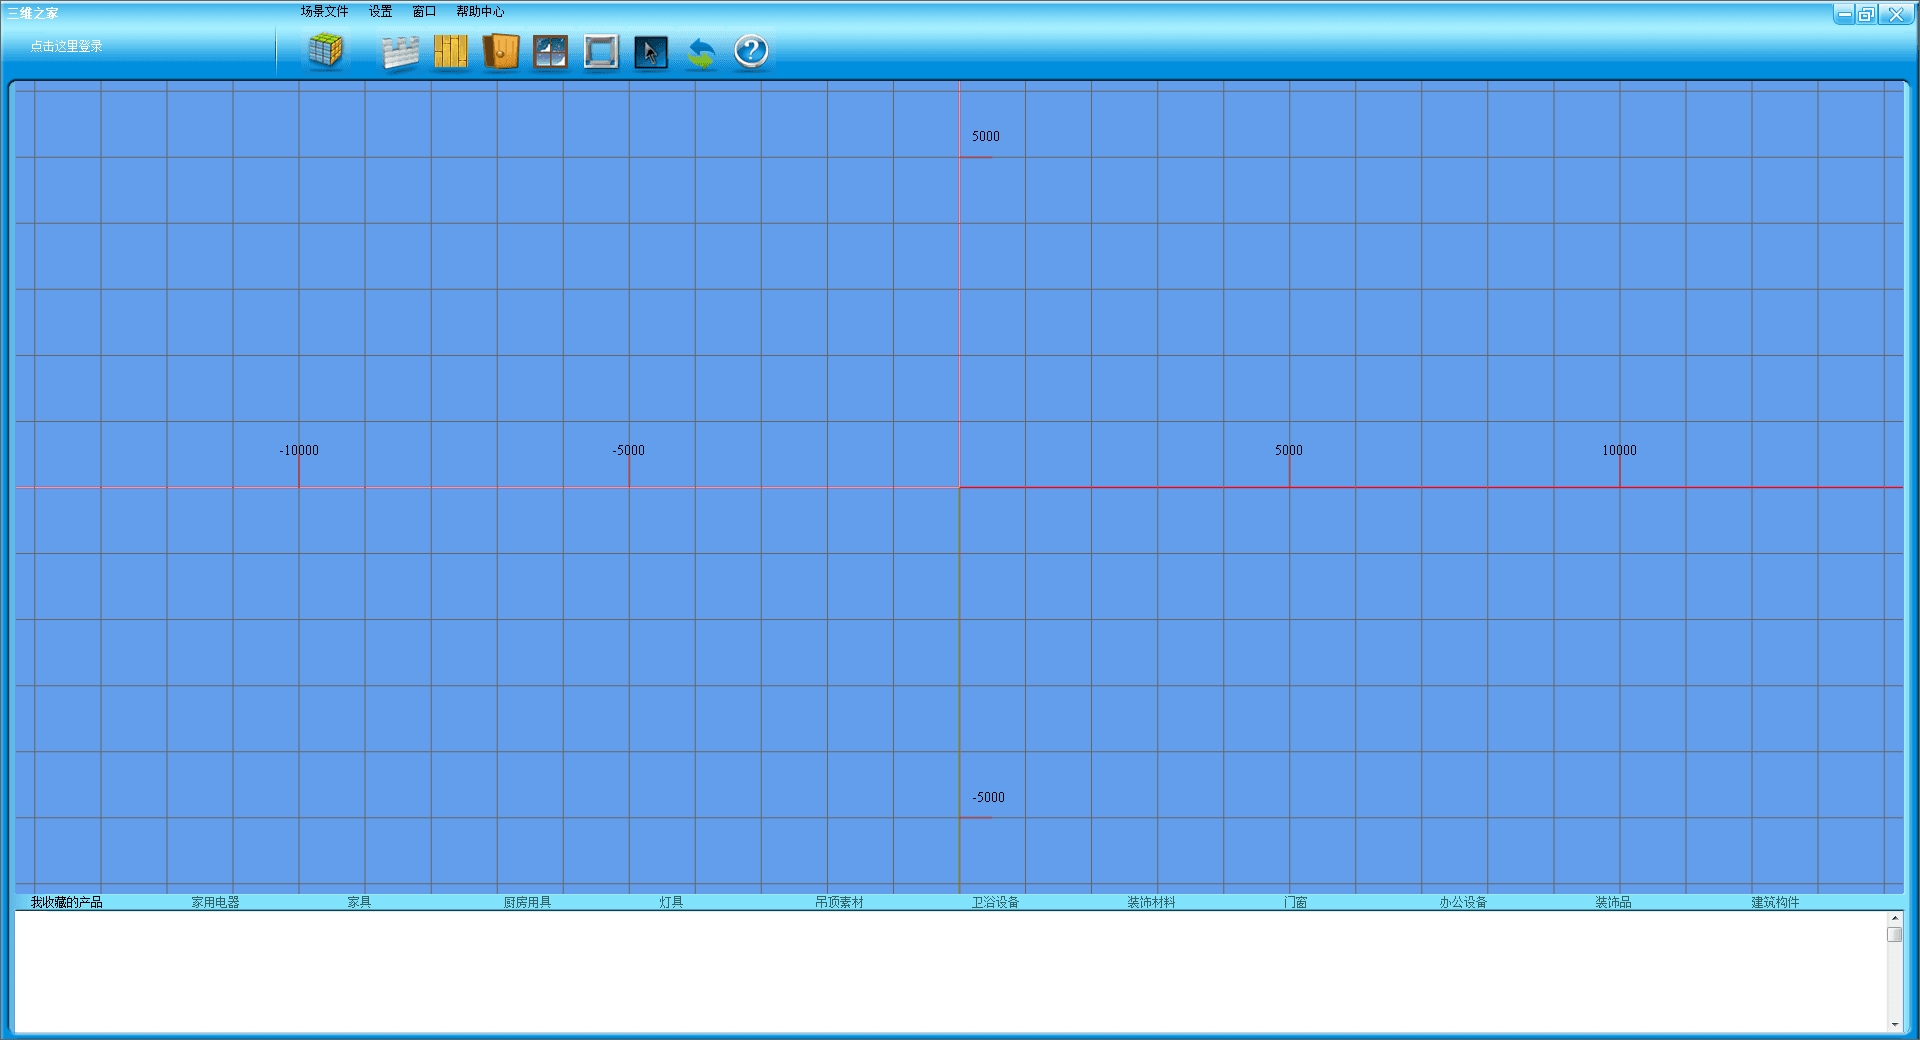The height and width of the screenshot is (1040, 1920).
Task: Switch to the 家用电器 tab
Action: pos(215,902)
